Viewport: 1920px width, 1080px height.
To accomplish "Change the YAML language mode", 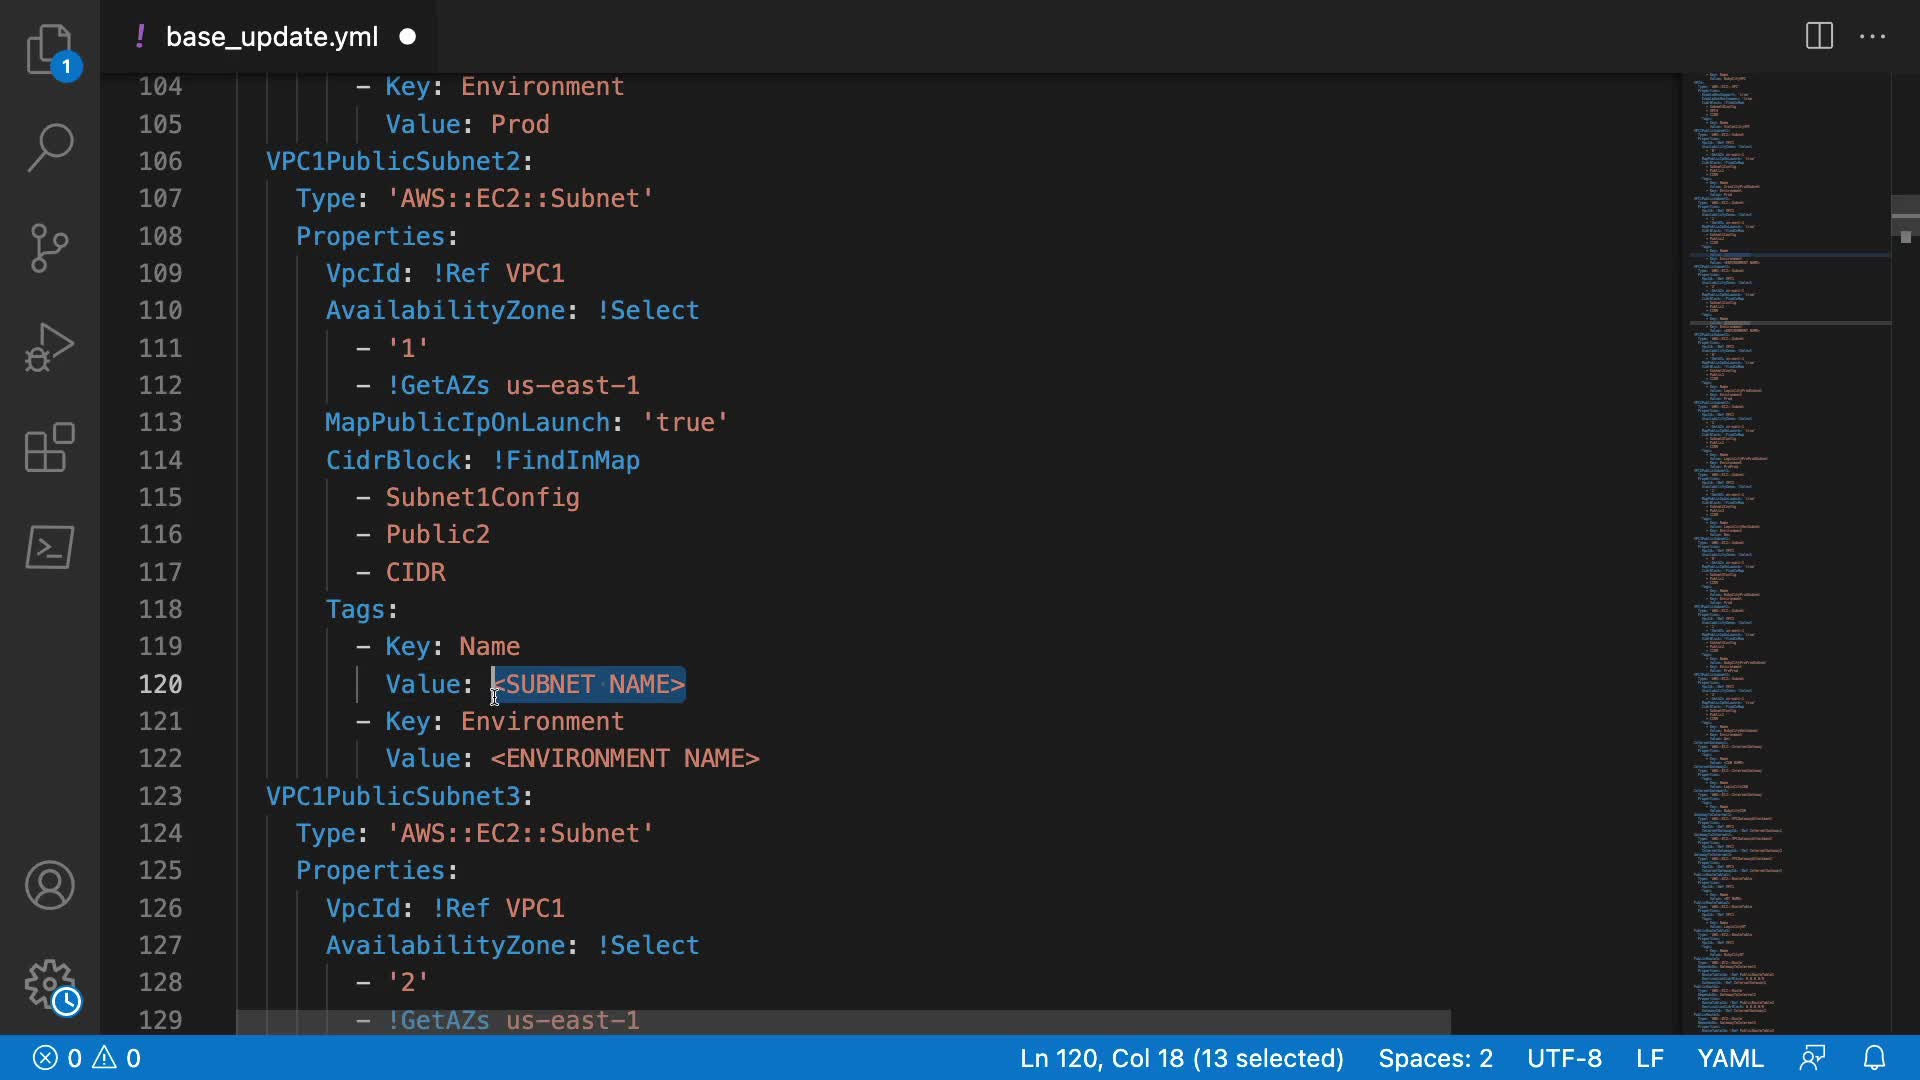I will 1730,1058.
